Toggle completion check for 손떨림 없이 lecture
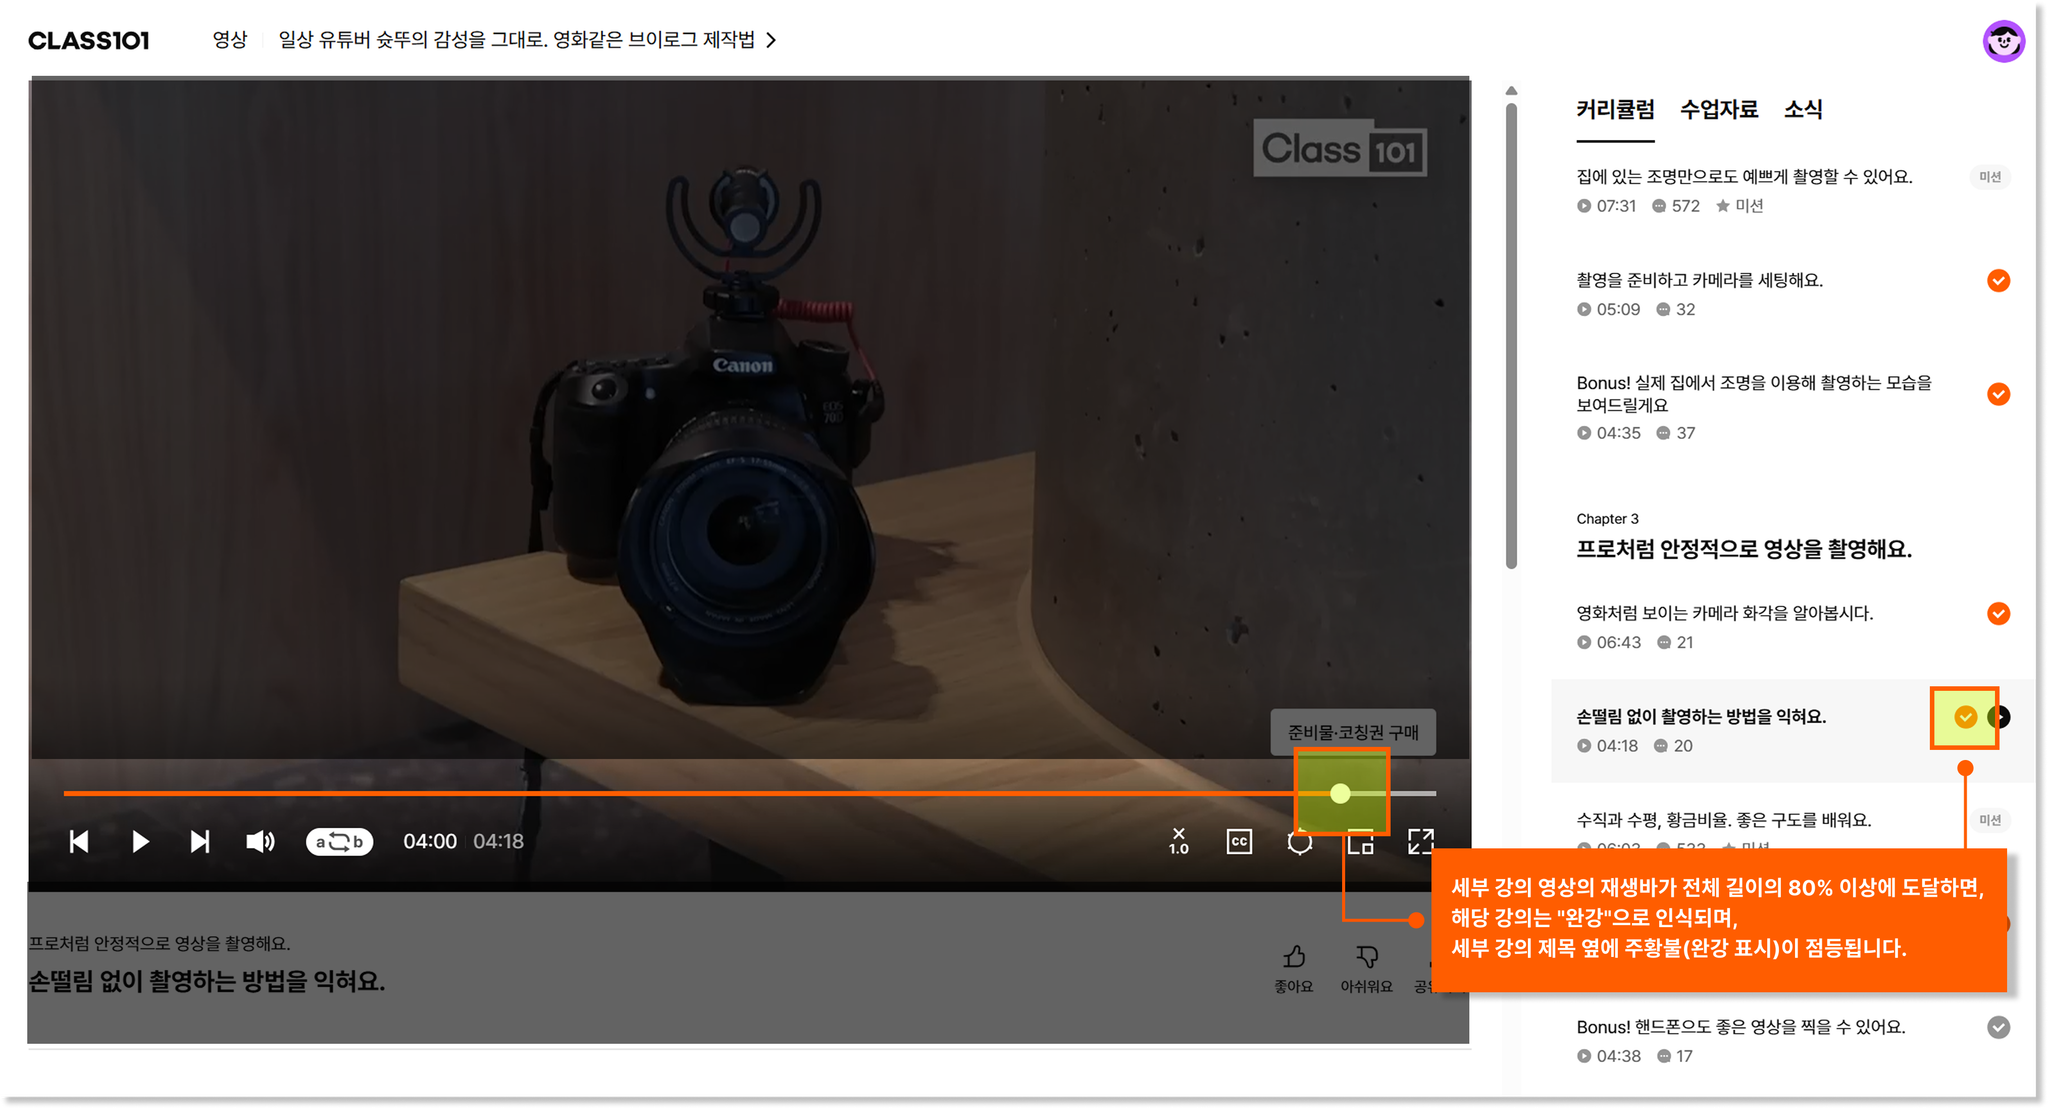 [x=1965, y=717]
